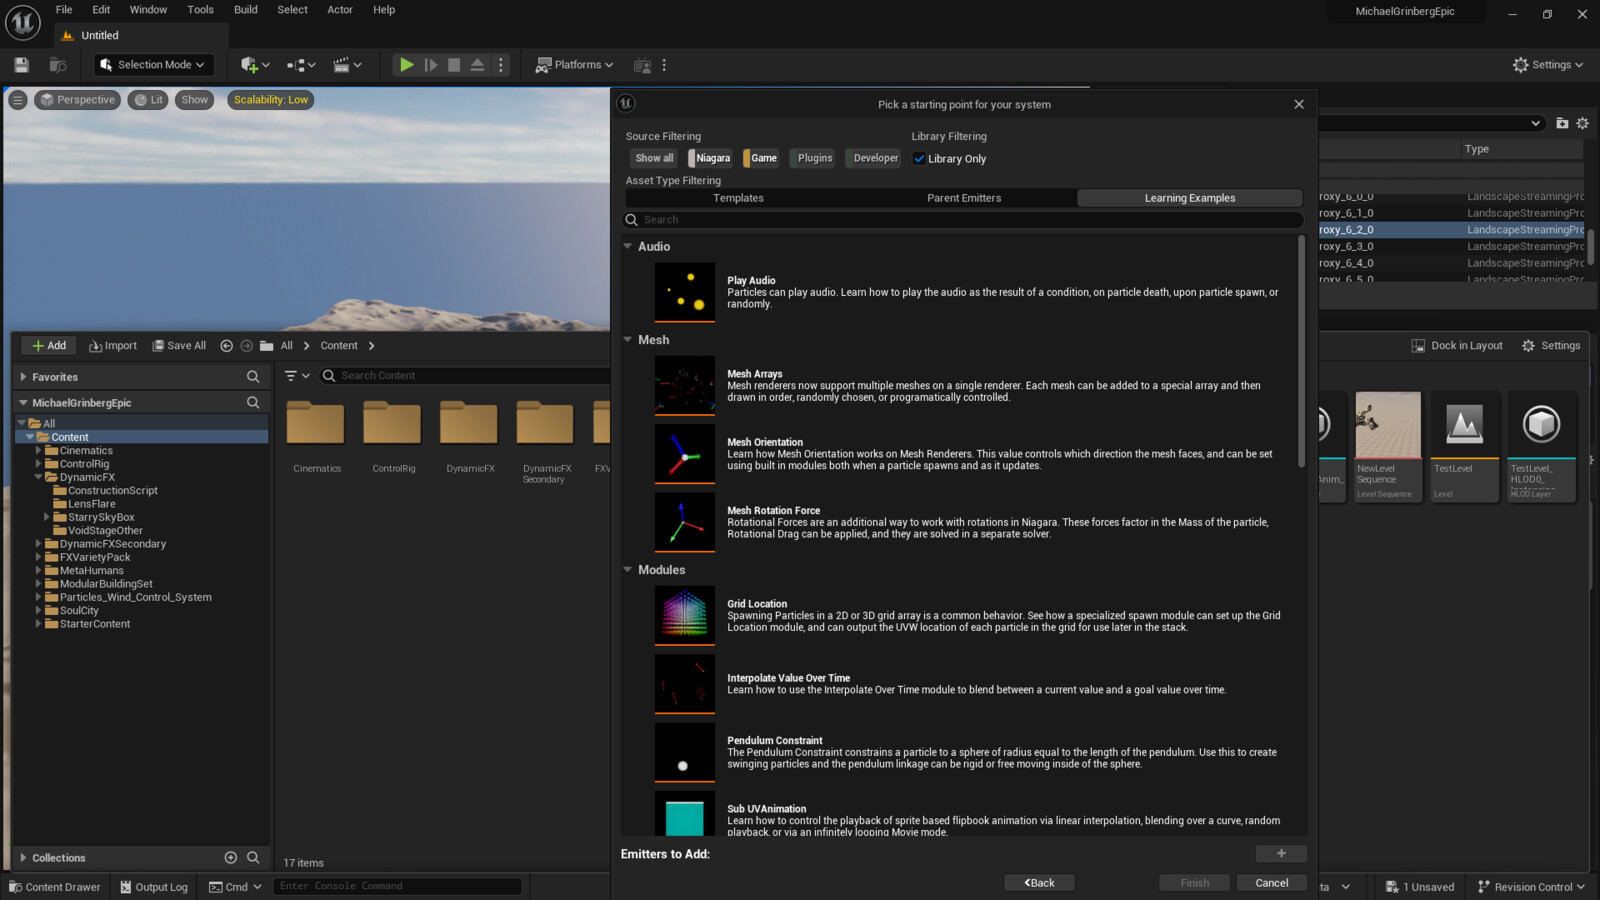Viewport: 1600px width, 900px height.
Task: Select the Grid Location example thumbnail
Action: click(685, 615)
